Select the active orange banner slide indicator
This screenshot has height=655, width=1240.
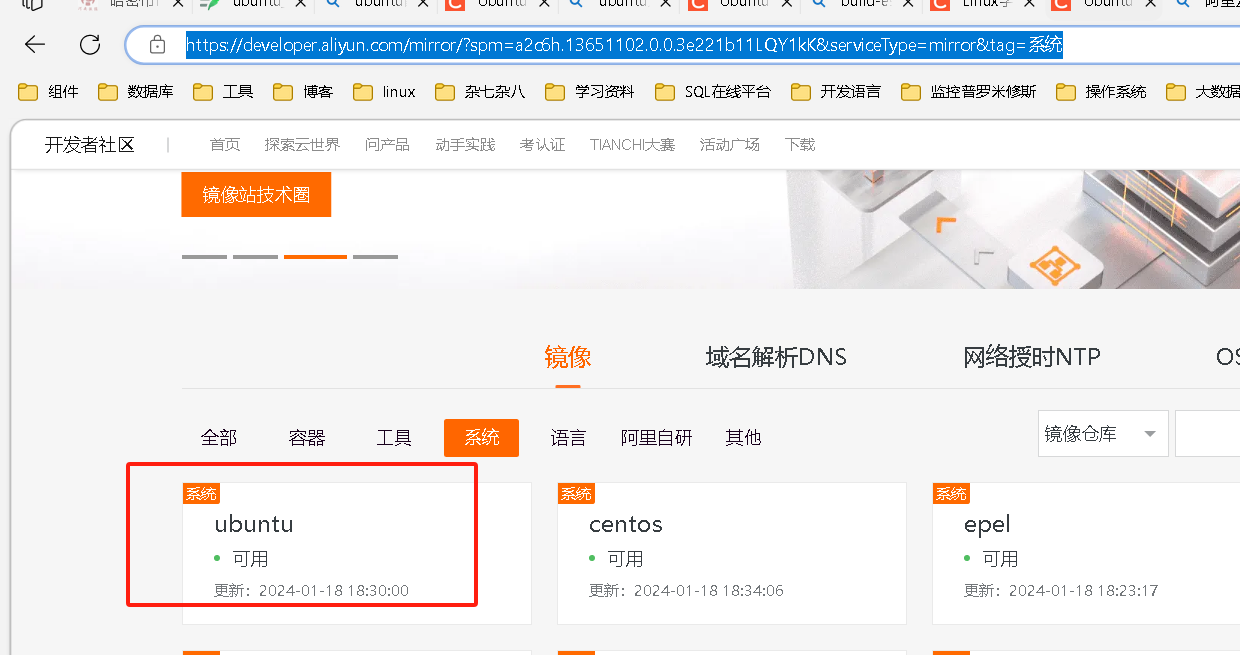(x=315, y=257)
